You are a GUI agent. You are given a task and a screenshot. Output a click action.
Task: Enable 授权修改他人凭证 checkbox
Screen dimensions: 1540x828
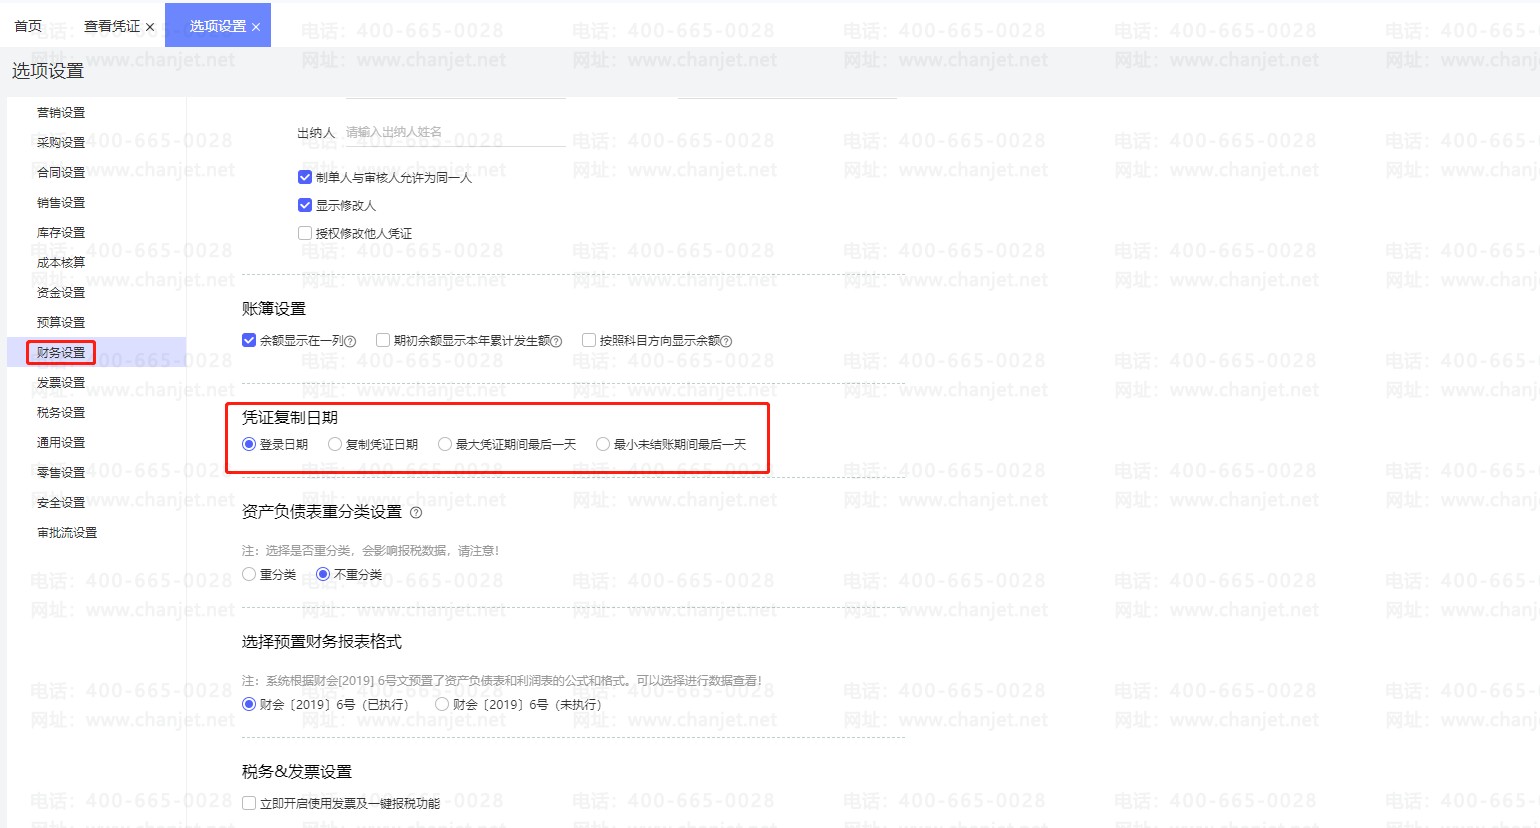pyautogui.click(x=305, y=233)
